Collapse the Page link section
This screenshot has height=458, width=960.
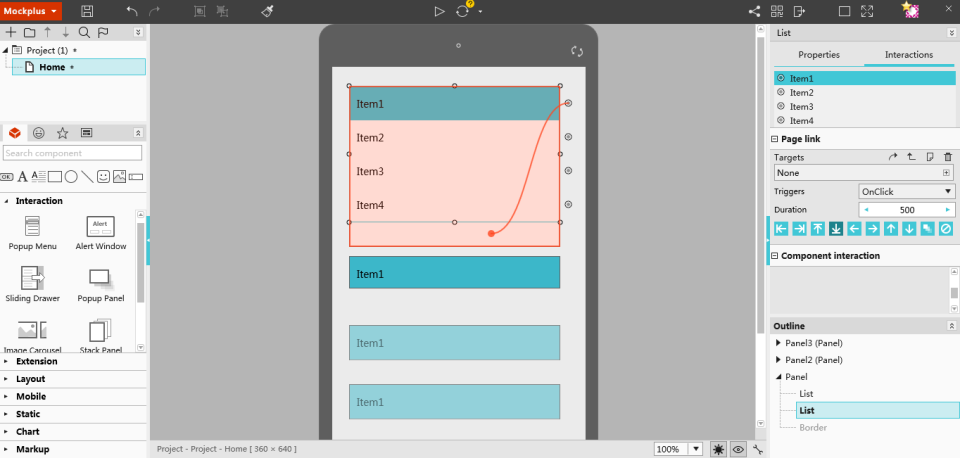point(775,139)
